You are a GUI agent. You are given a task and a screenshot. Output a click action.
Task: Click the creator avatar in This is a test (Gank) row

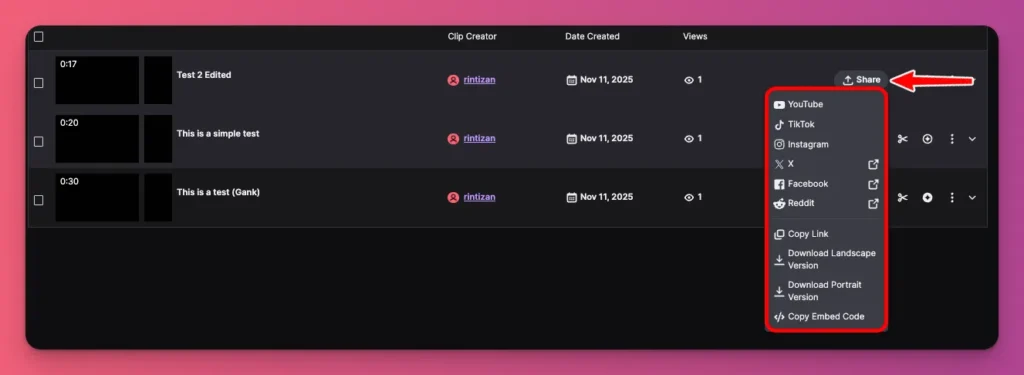[x=453, y=197]
